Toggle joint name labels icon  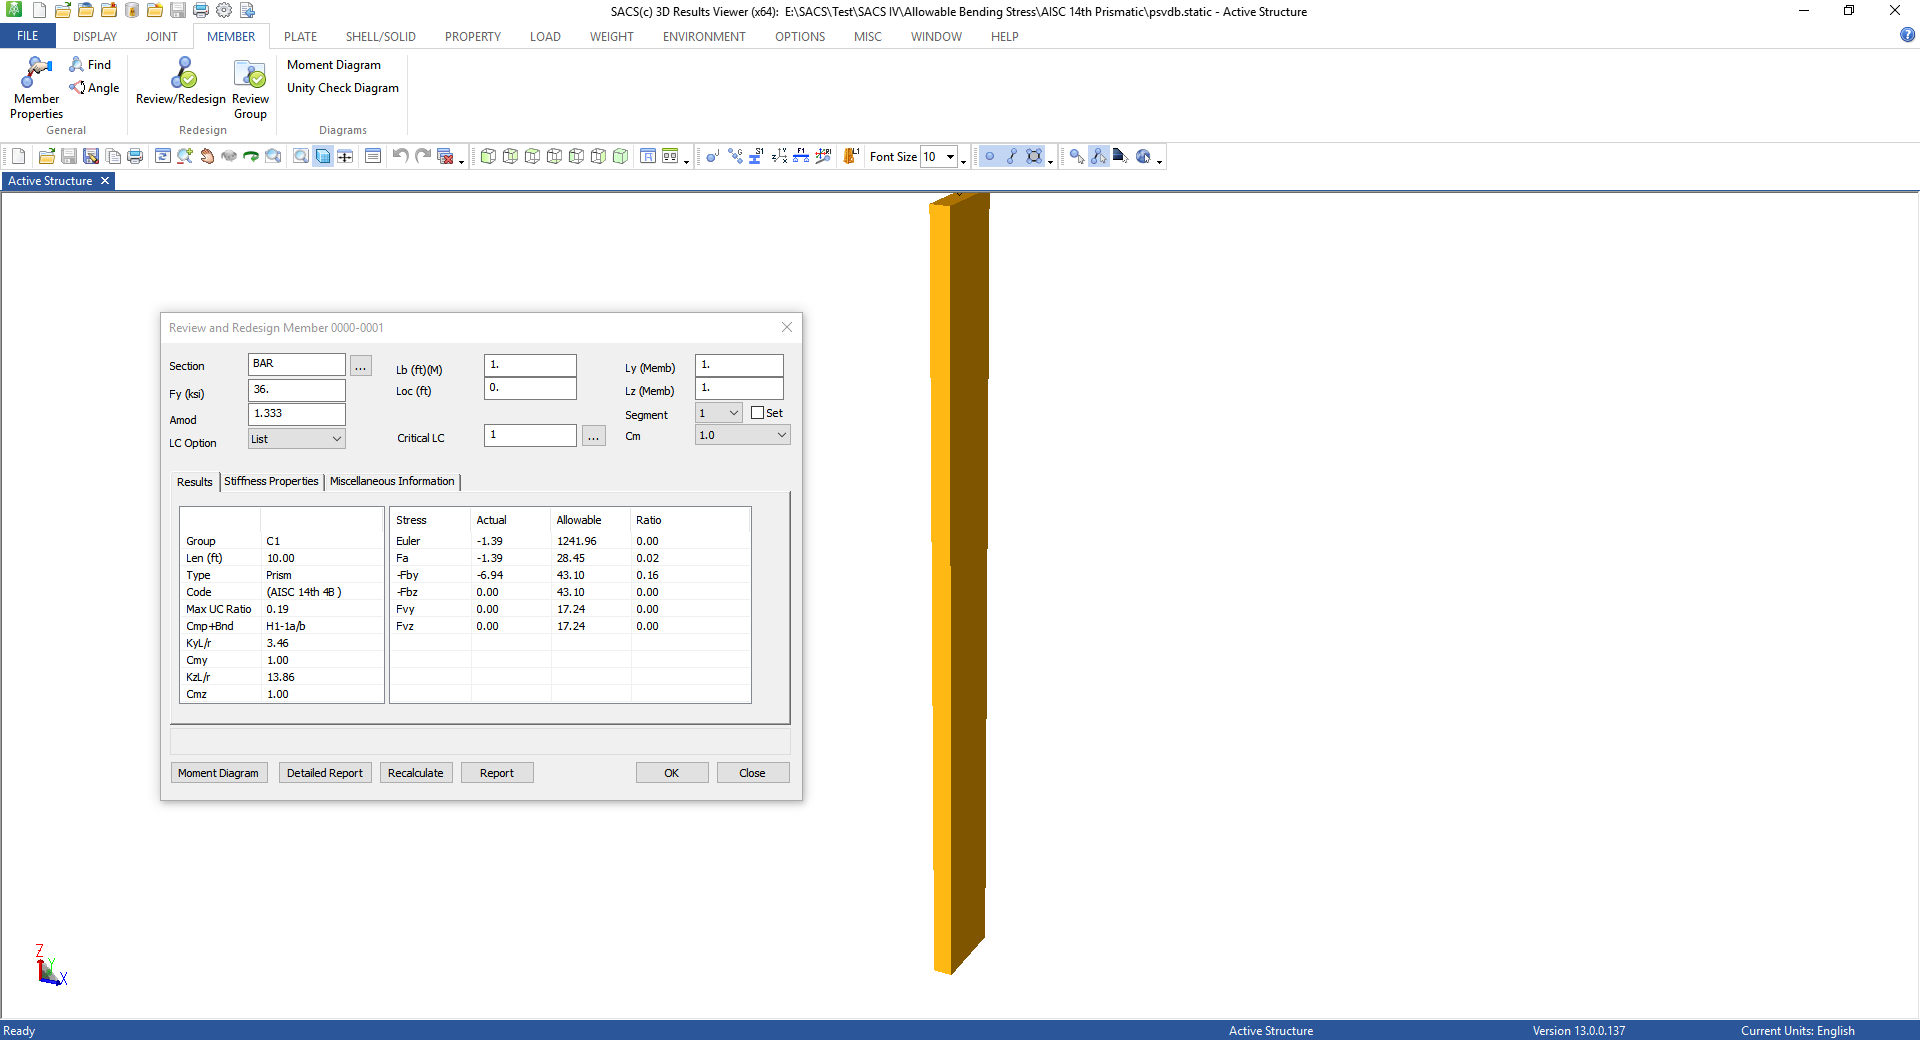pos(712,156)
